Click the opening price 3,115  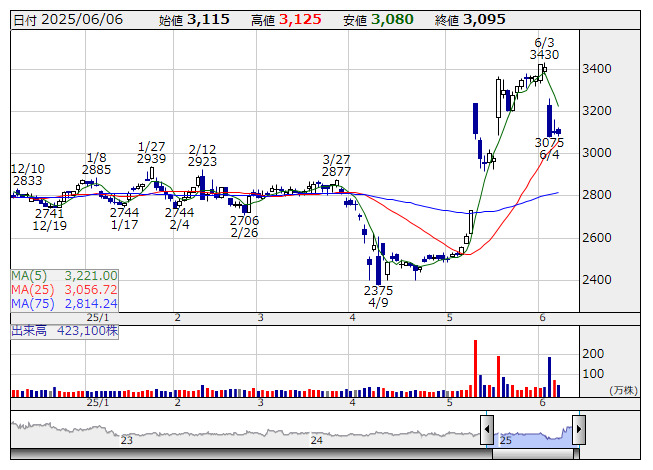[x=208, y=20]
